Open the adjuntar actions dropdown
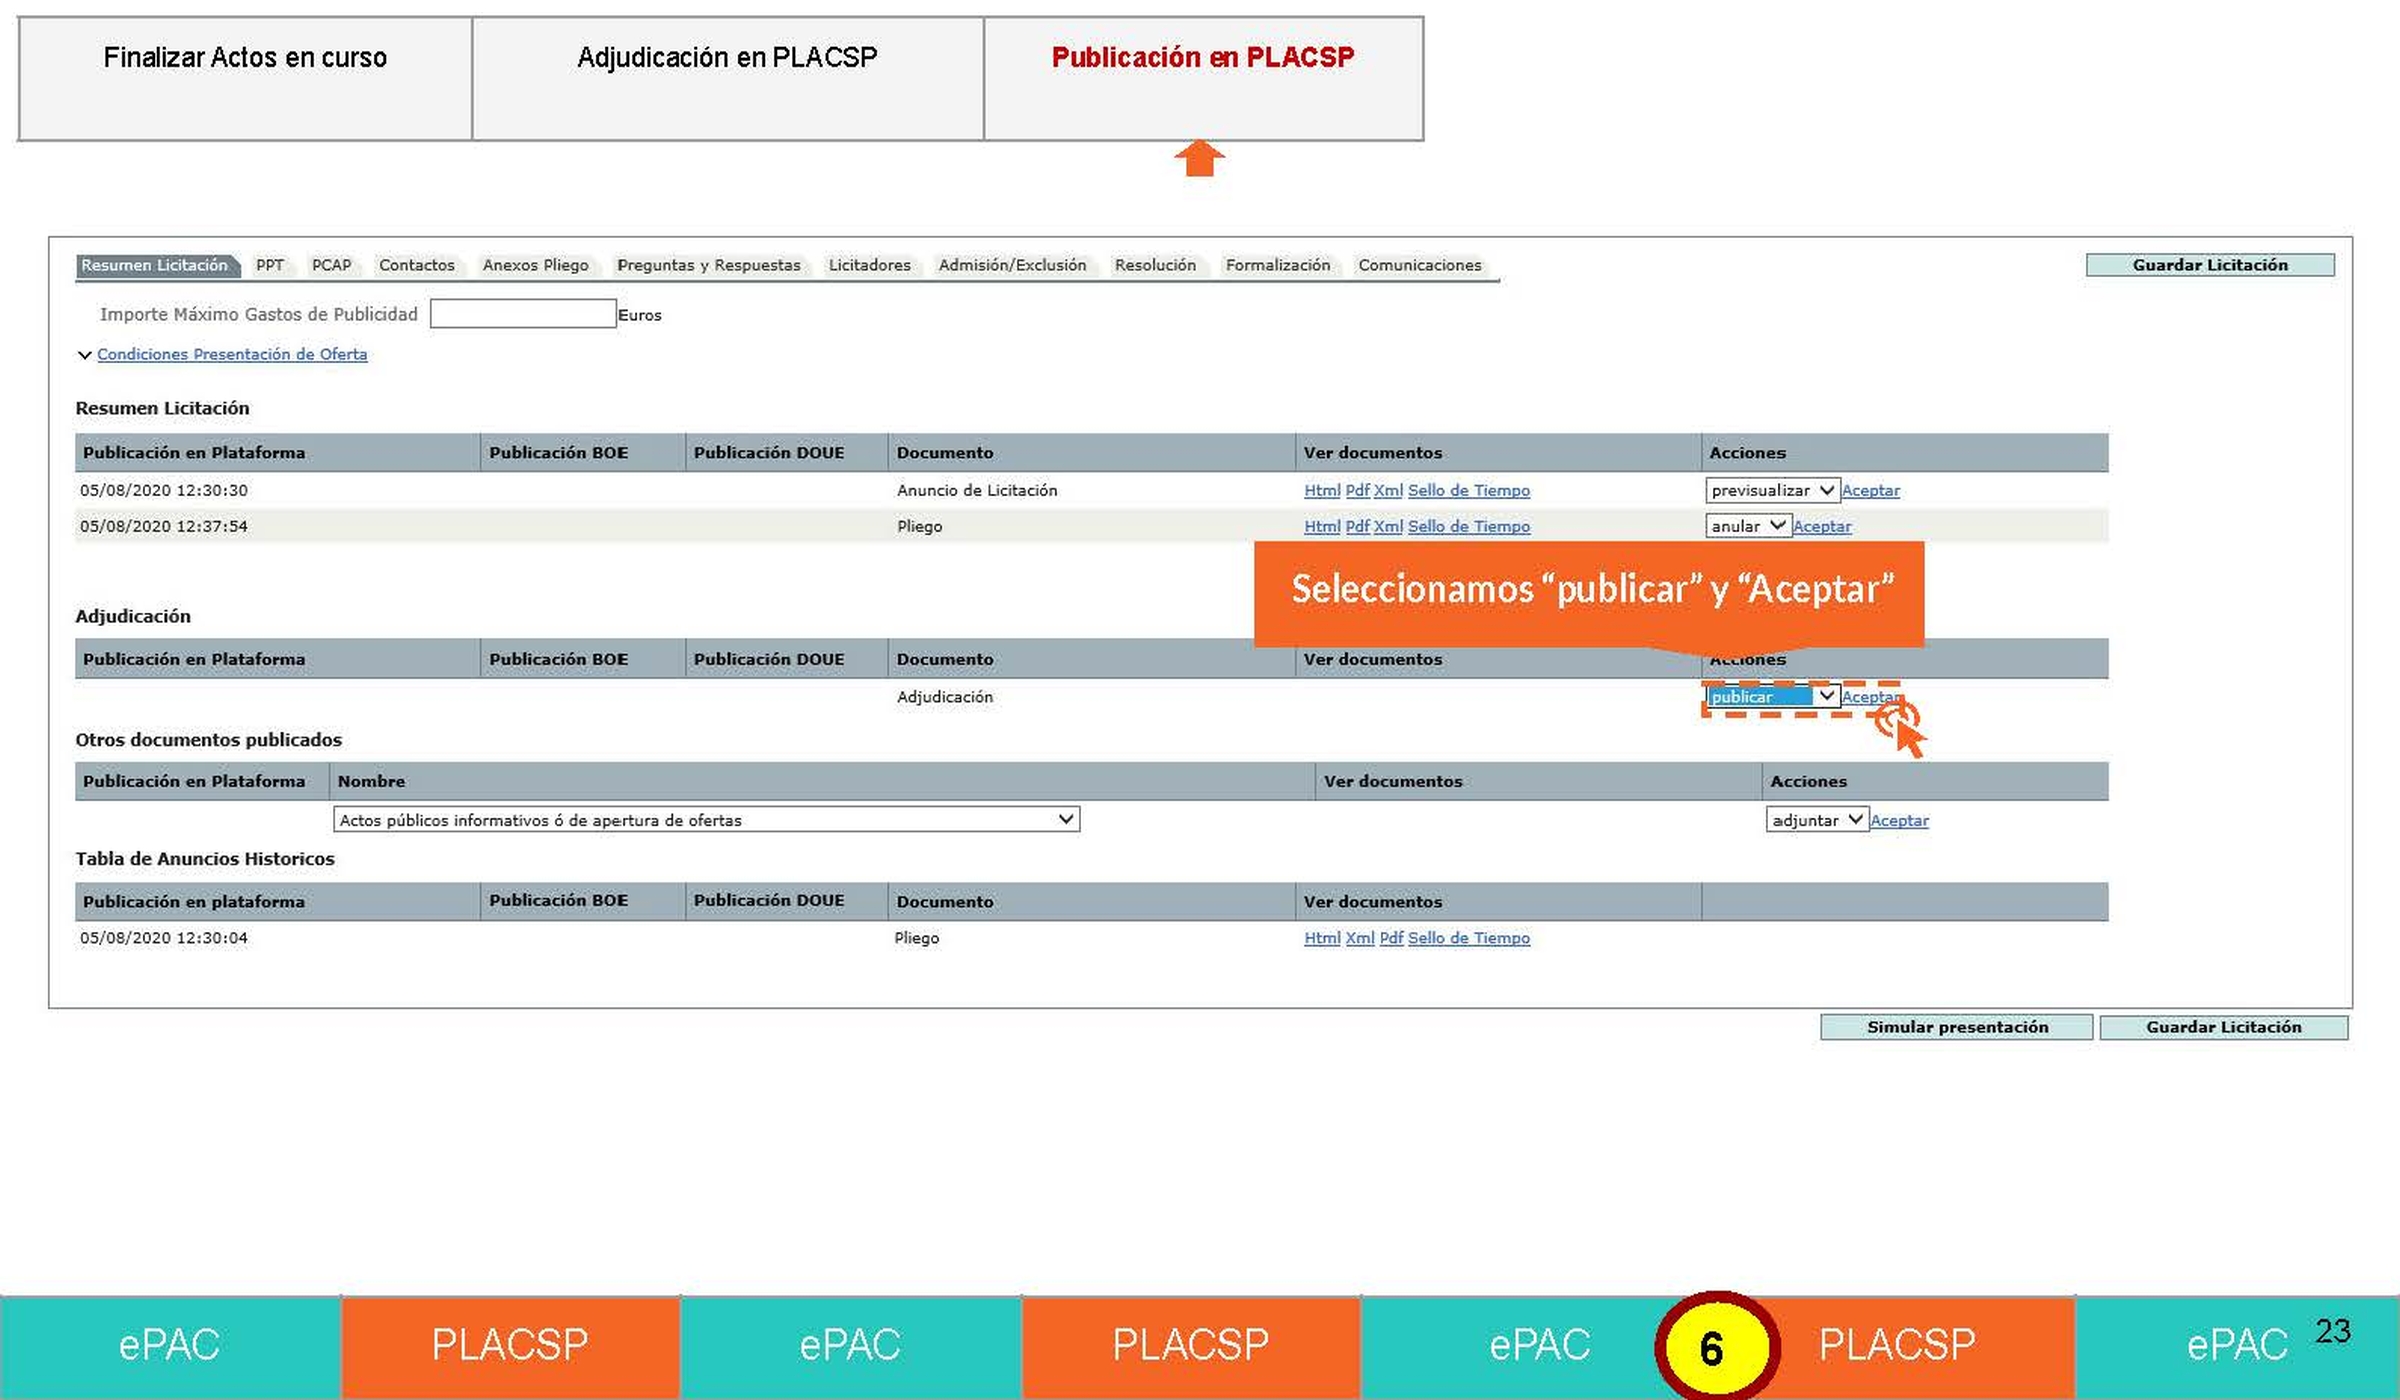This screenshot has width=2400, height=1400. pyautogui.click(x=1817, y=820)
